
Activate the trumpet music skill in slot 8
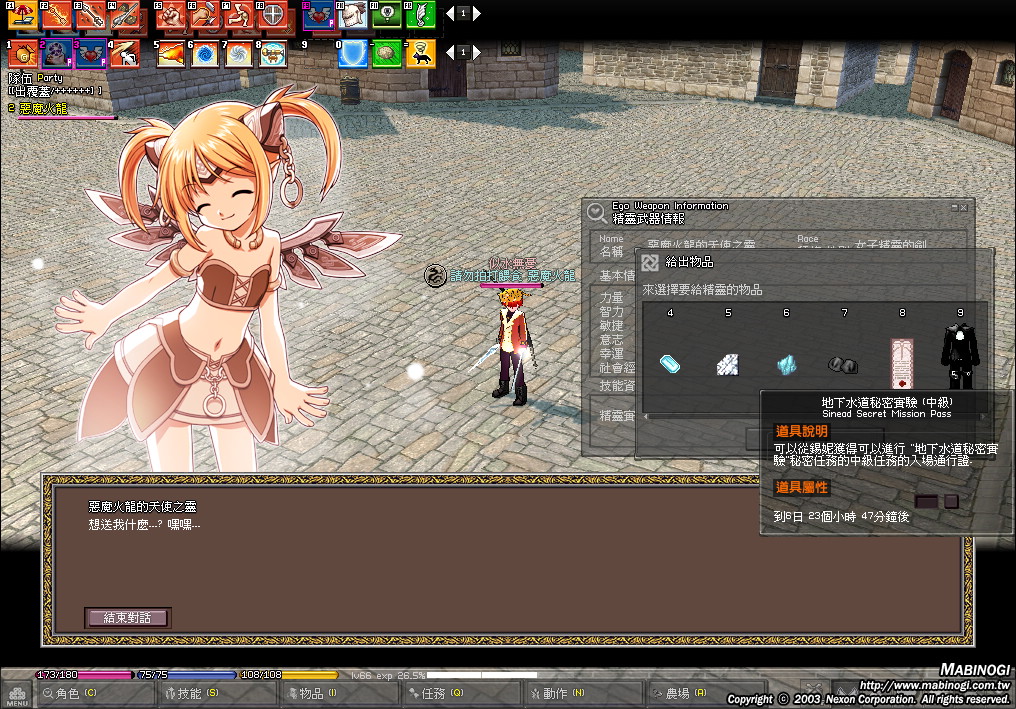271,53
